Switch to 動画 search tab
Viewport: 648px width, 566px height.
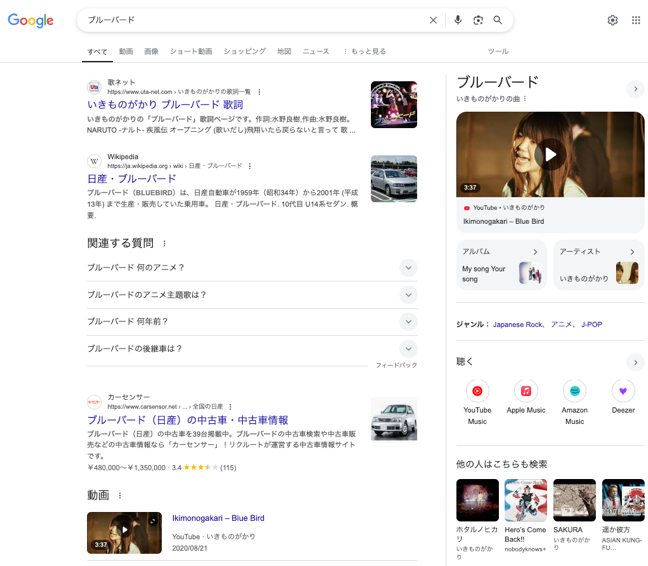coord(126,51)
